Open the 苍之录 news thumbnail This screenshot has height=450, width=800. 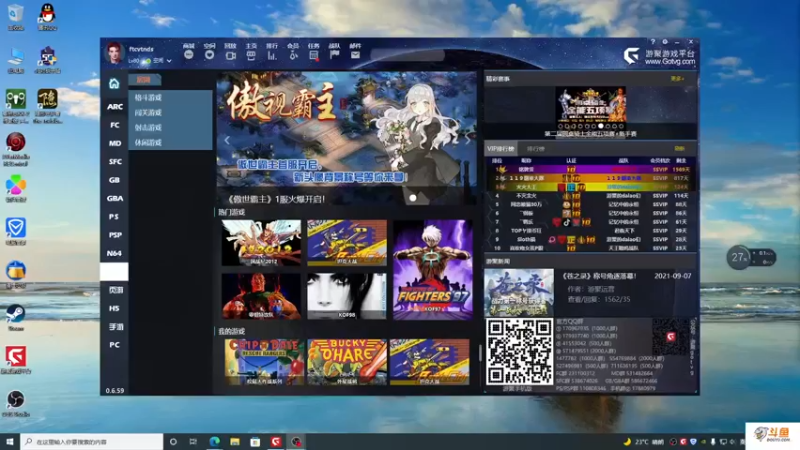coord(519,292)
